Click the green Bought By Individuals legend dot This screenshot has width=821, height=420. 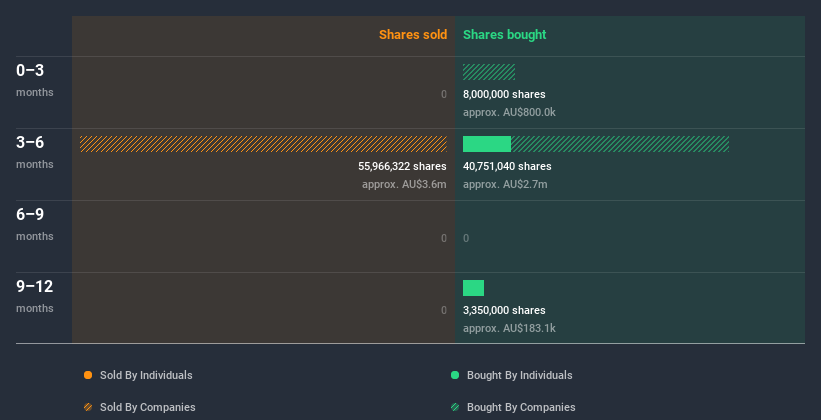[455, 375]
